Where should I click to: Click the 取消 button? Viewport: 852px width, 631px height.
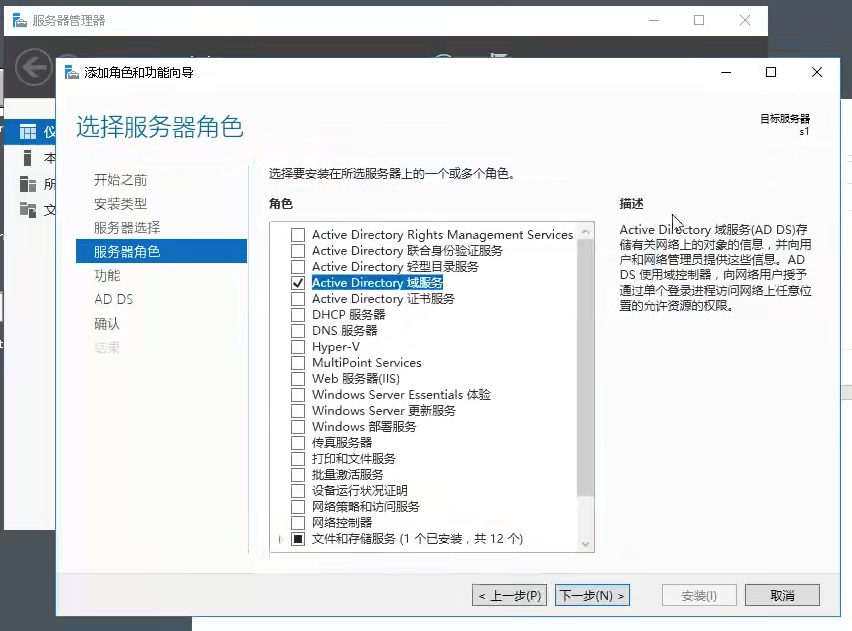click(782, 596)
